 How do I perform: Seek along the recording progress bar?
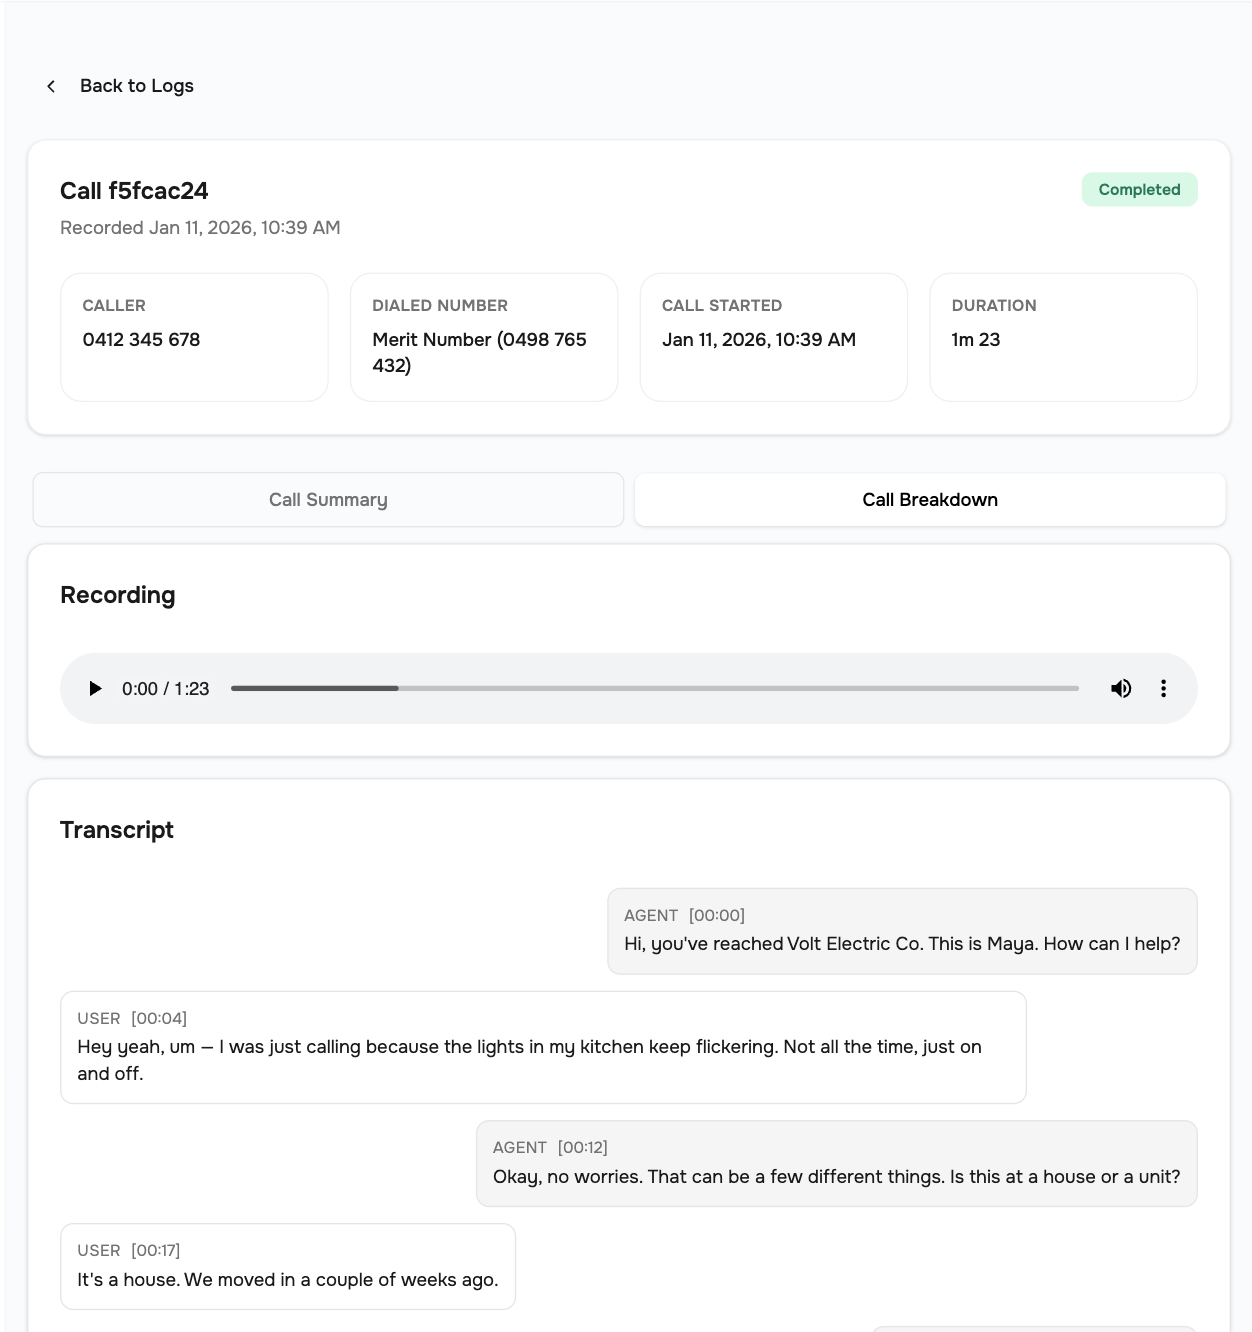pos(654,688)
